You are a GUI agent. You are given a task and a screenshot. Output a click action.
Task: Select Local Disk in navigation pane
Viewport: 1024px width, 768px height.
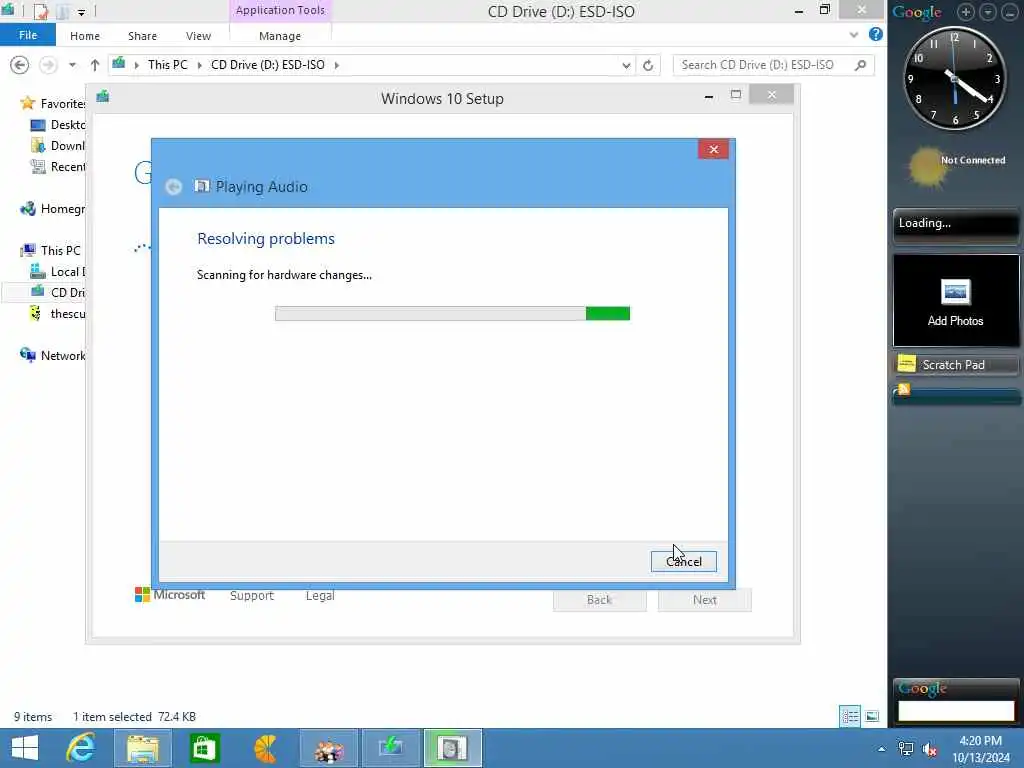pos(58,272)
